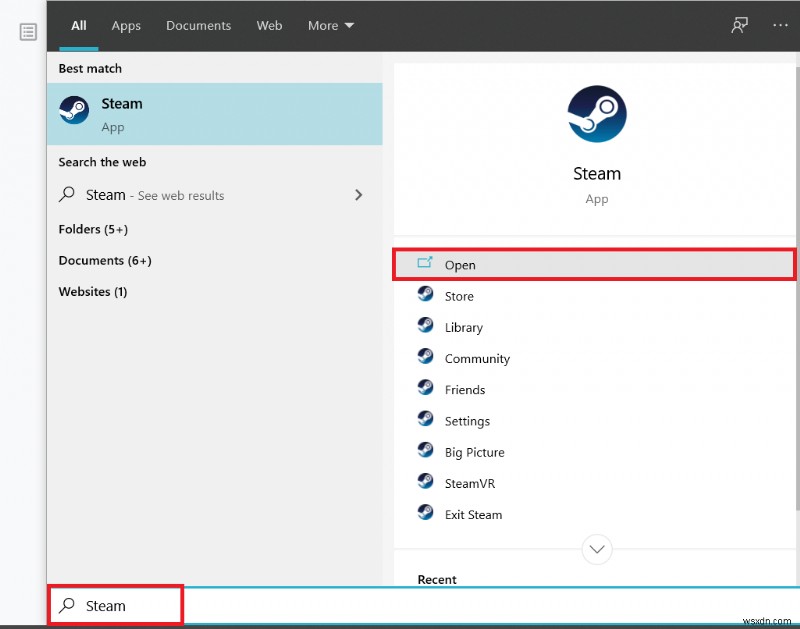Open Steam Settings shortcut
The image size is (800, 629).
[594, 421]
